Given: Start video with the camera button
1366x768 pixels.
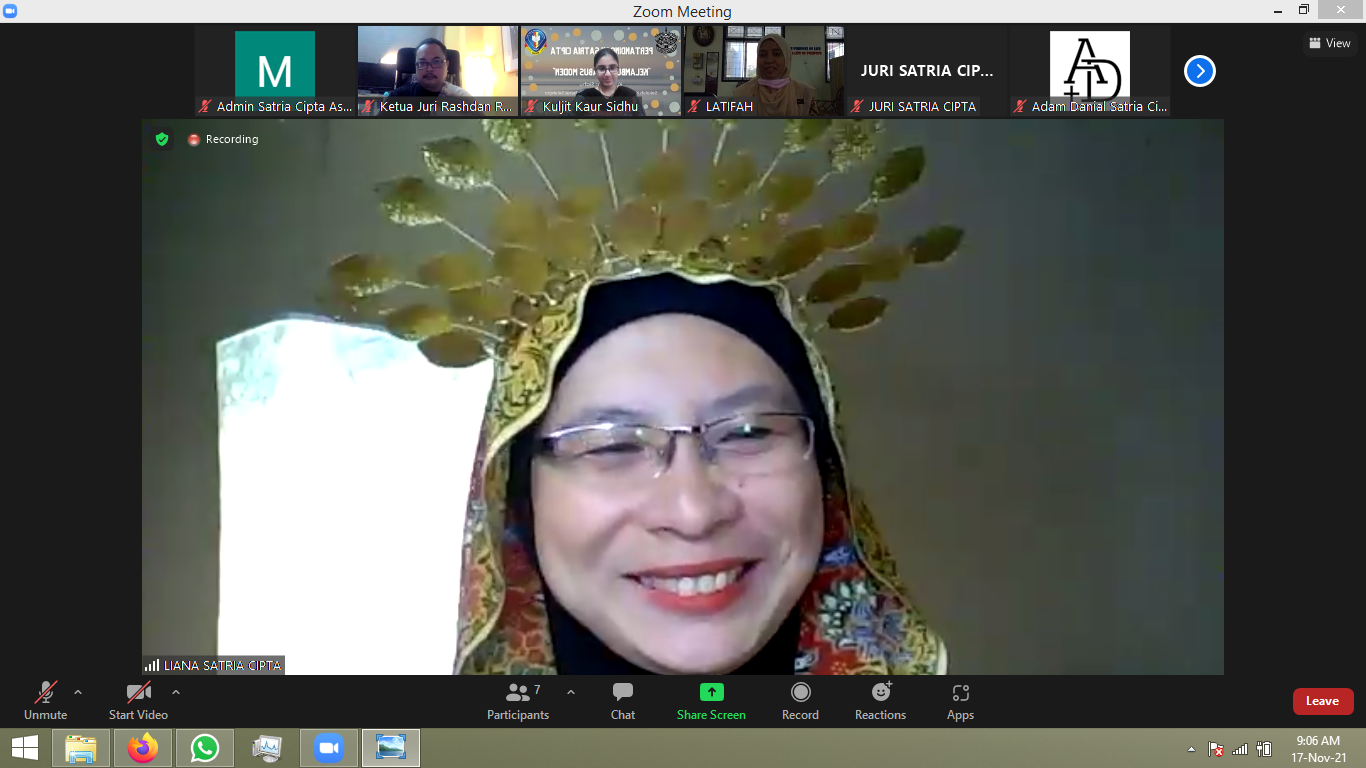Looking at the screenshot, I should 138,700.
